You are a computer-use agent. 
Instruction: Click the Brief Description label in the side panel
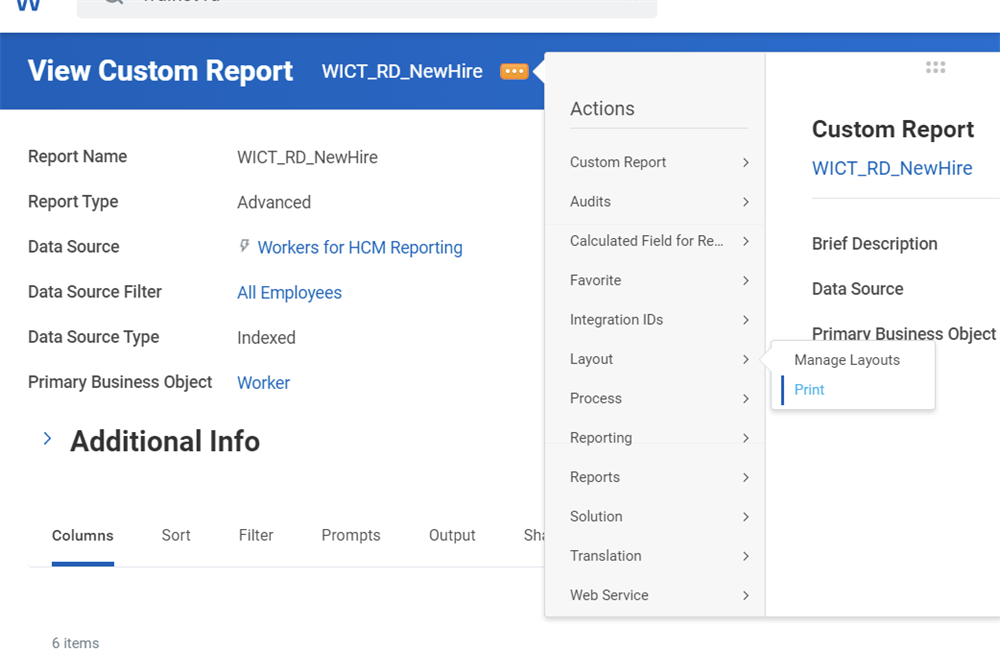coord(874,244)
